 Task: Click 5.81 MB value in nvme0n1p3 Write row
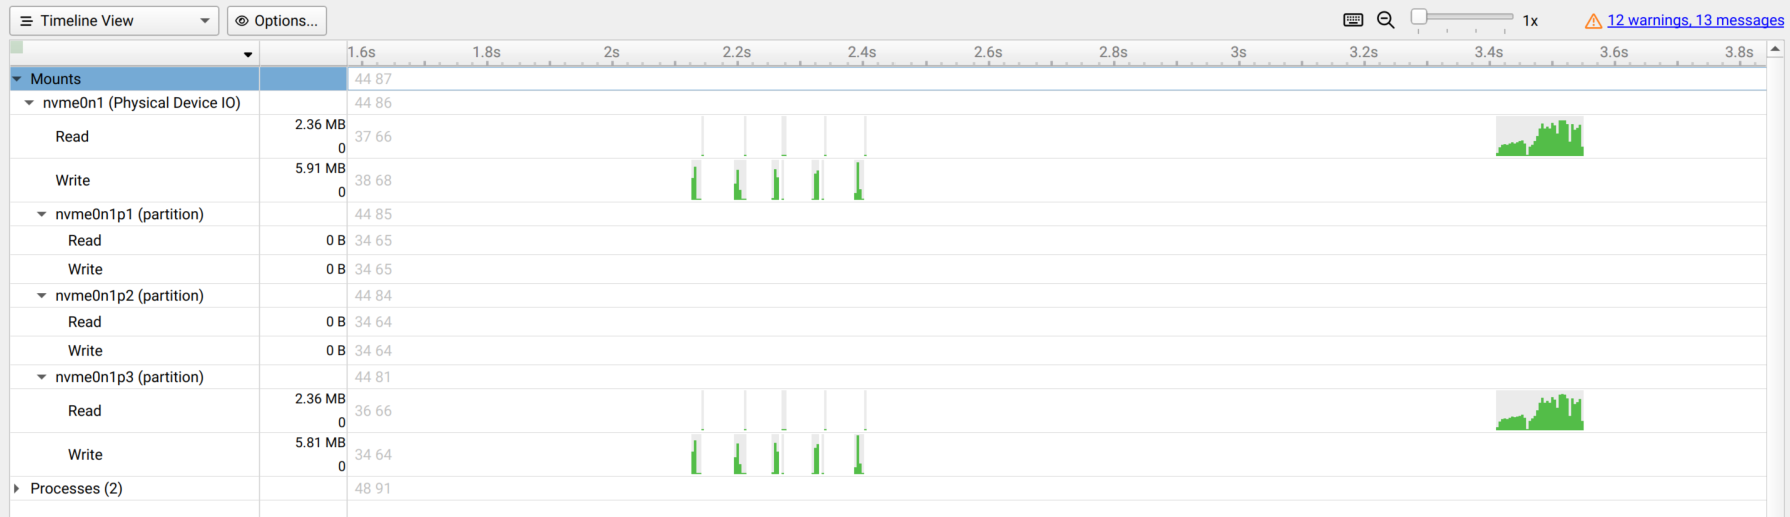point(320,443)
